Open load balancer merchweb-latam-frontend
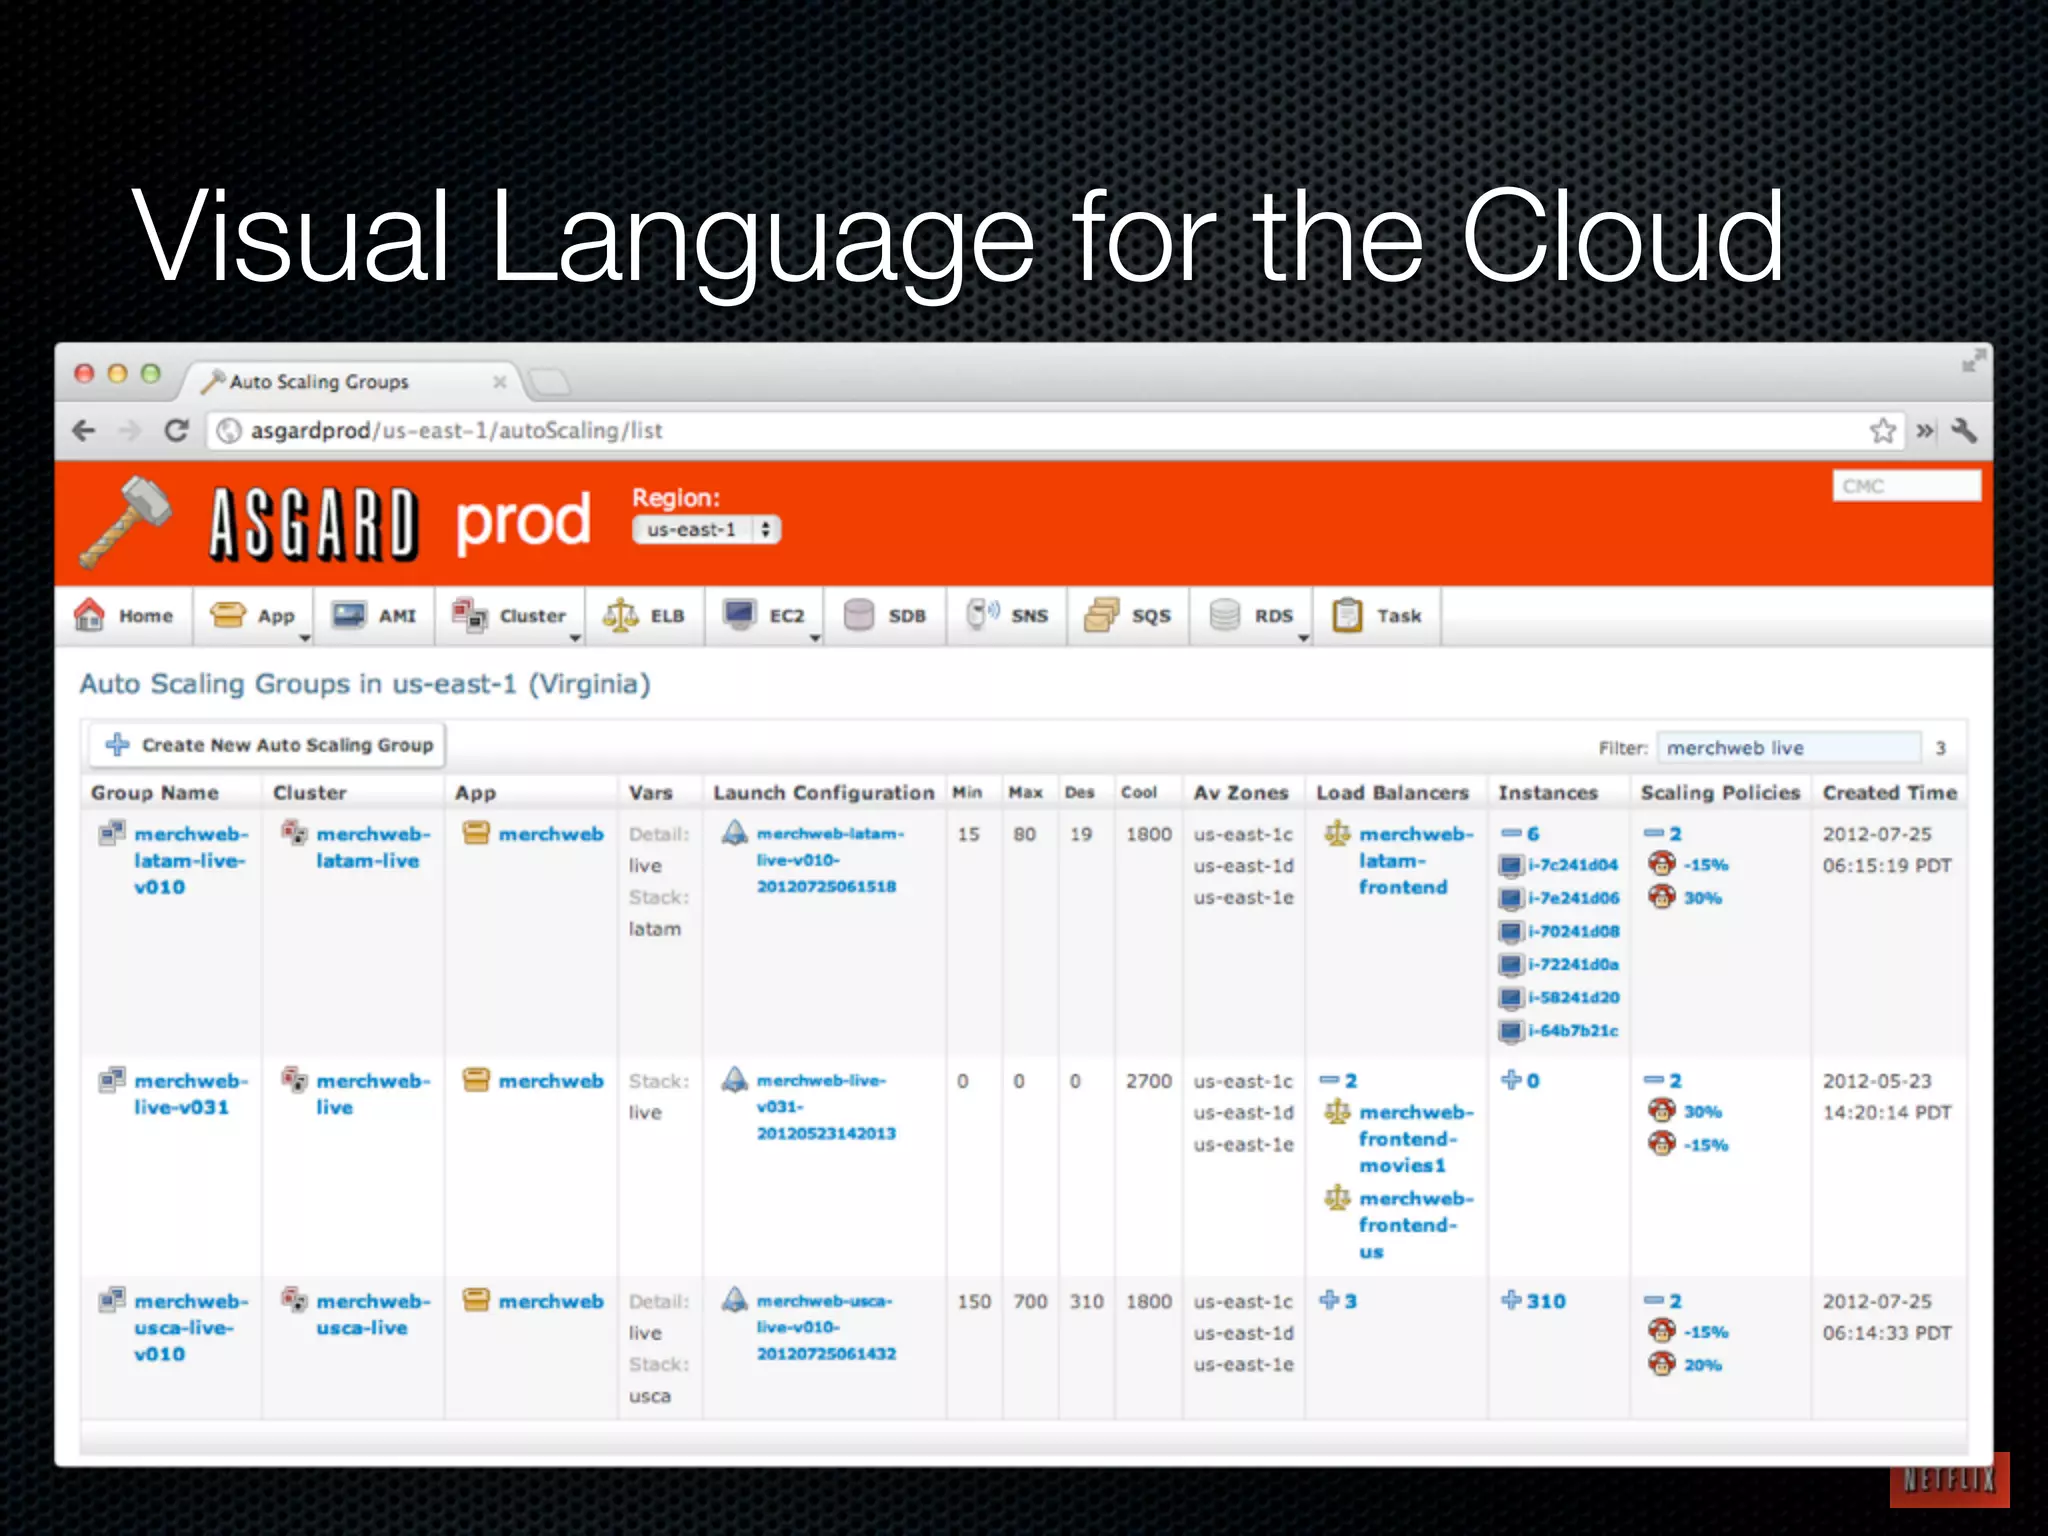 (1415, 860)
